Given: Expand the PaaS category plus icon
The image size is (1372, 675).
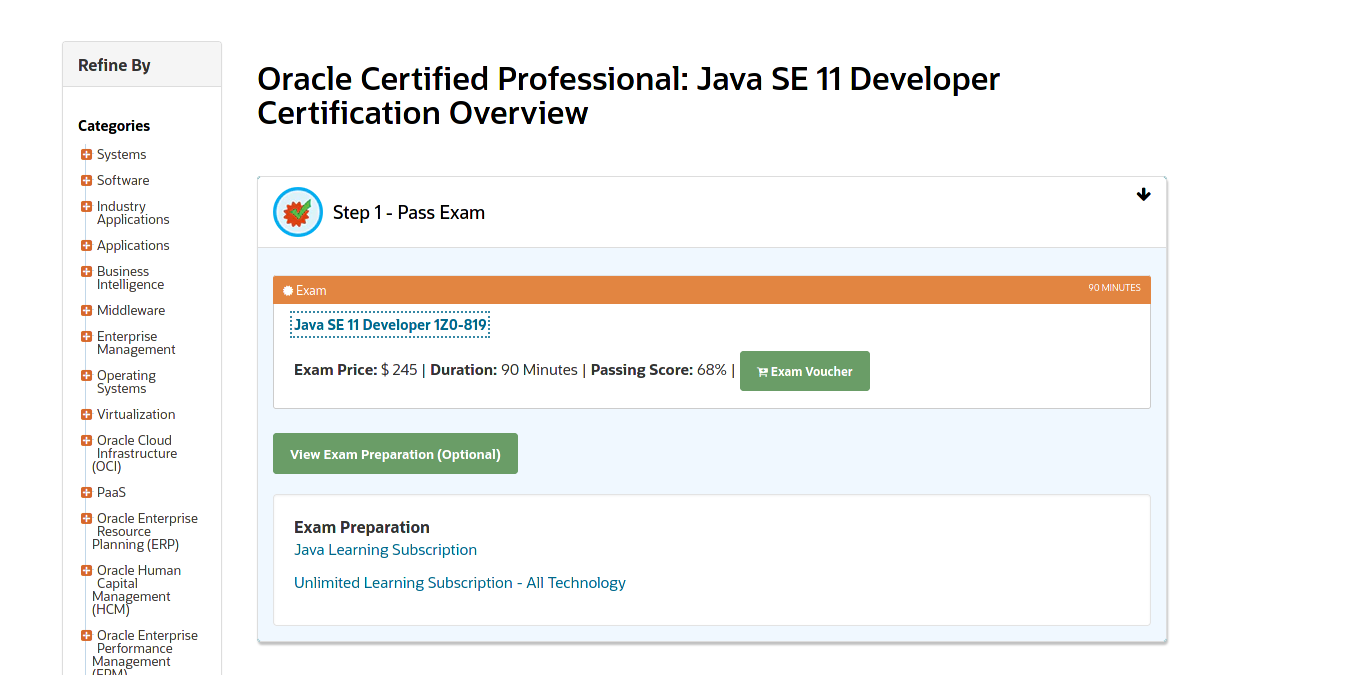Looking at the screenshot, I should coord(86,493).
